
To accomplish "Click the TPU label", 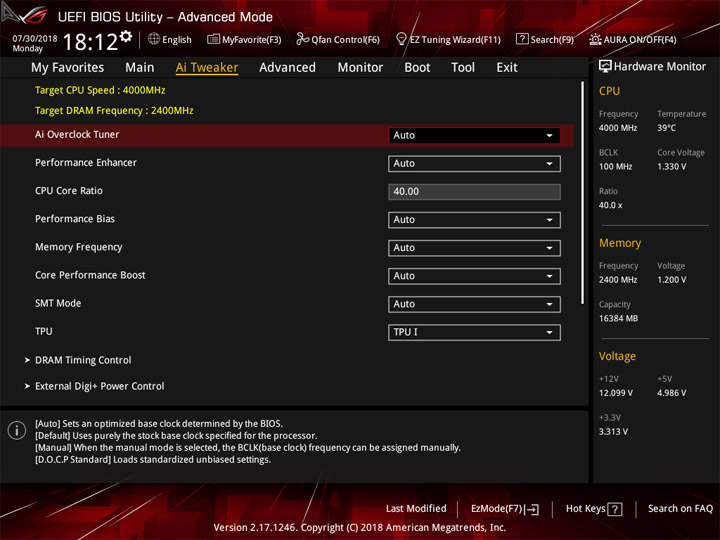I will (x=44, y=331).
